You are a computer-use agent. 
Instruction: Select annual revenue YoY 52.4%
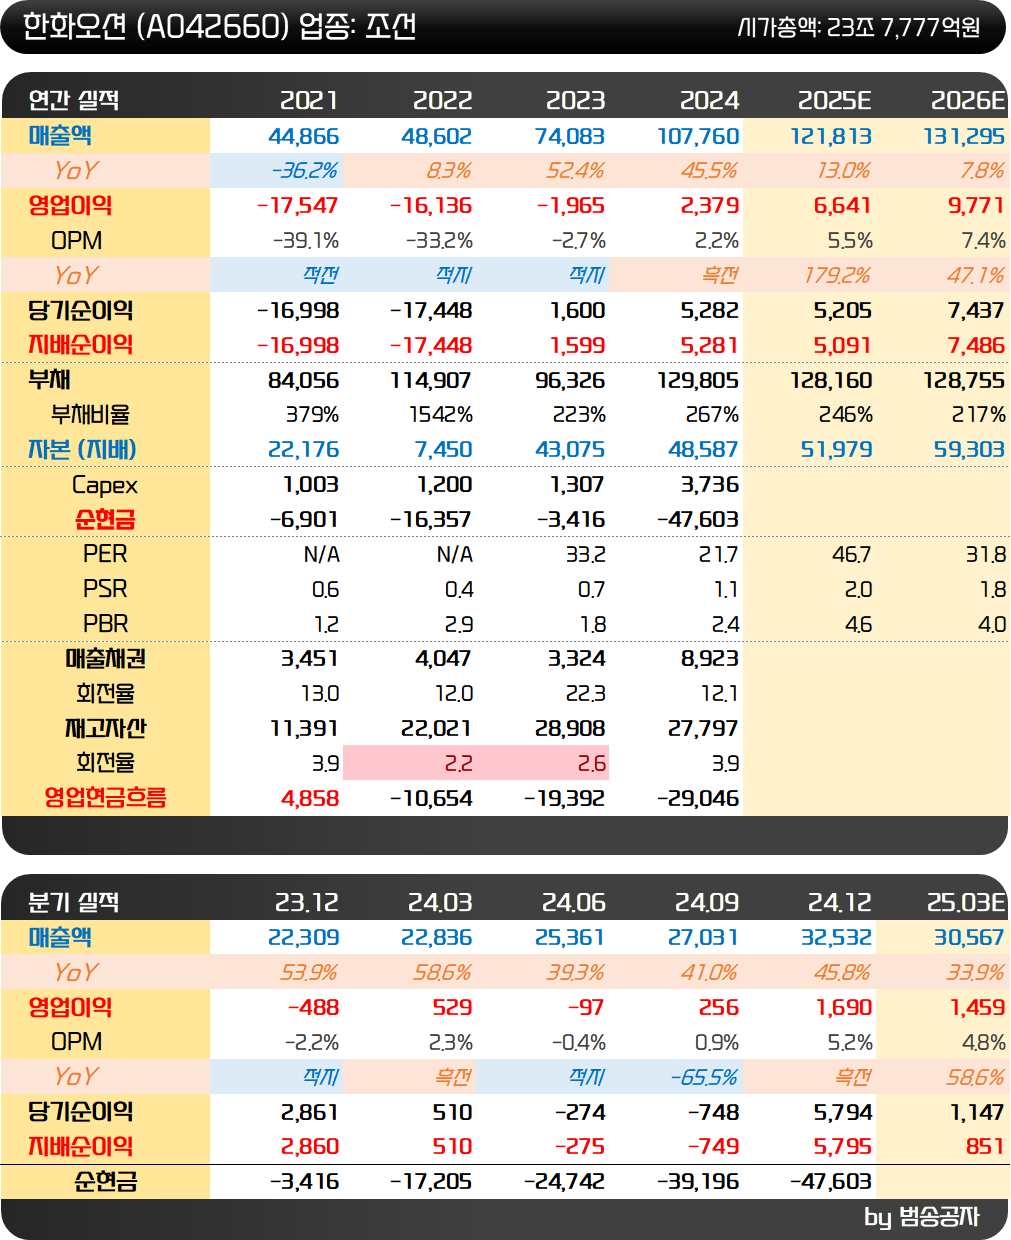pyautogui.click(x=575, y=171)
